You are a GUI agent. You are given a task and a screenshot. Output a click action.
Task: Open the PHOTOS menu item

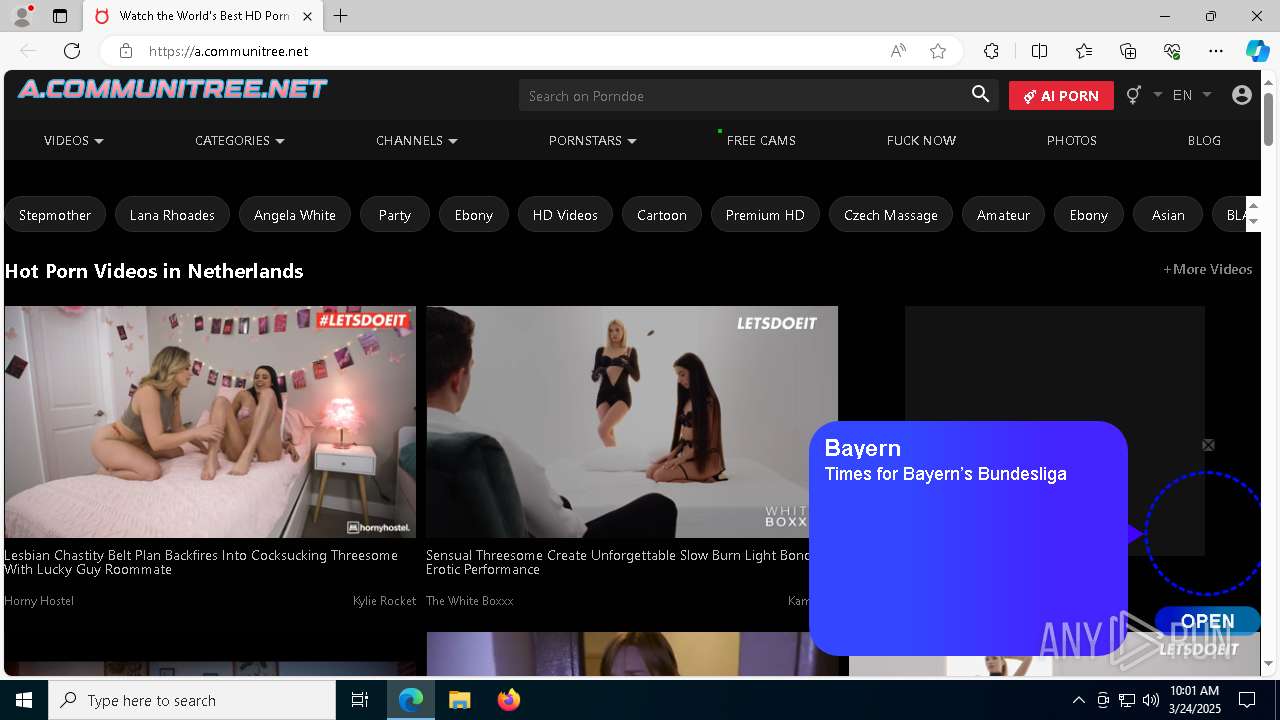(x=1072, y=141)
